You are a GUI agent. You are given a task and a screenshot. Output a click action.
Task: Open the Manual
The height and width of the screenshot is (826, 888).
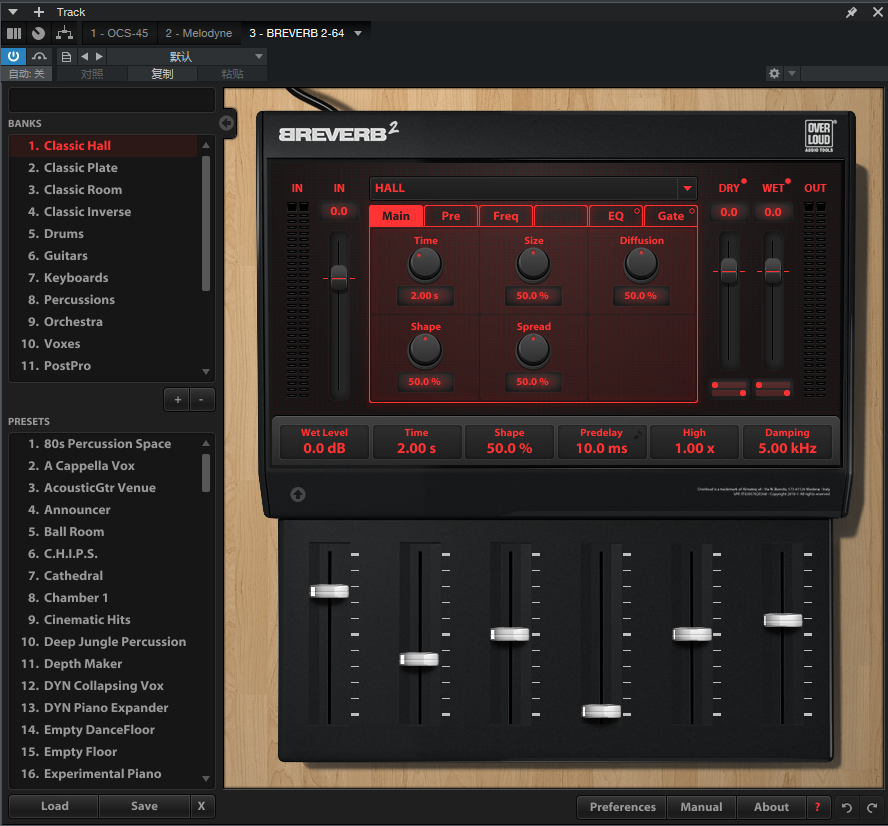click(701, 807)
